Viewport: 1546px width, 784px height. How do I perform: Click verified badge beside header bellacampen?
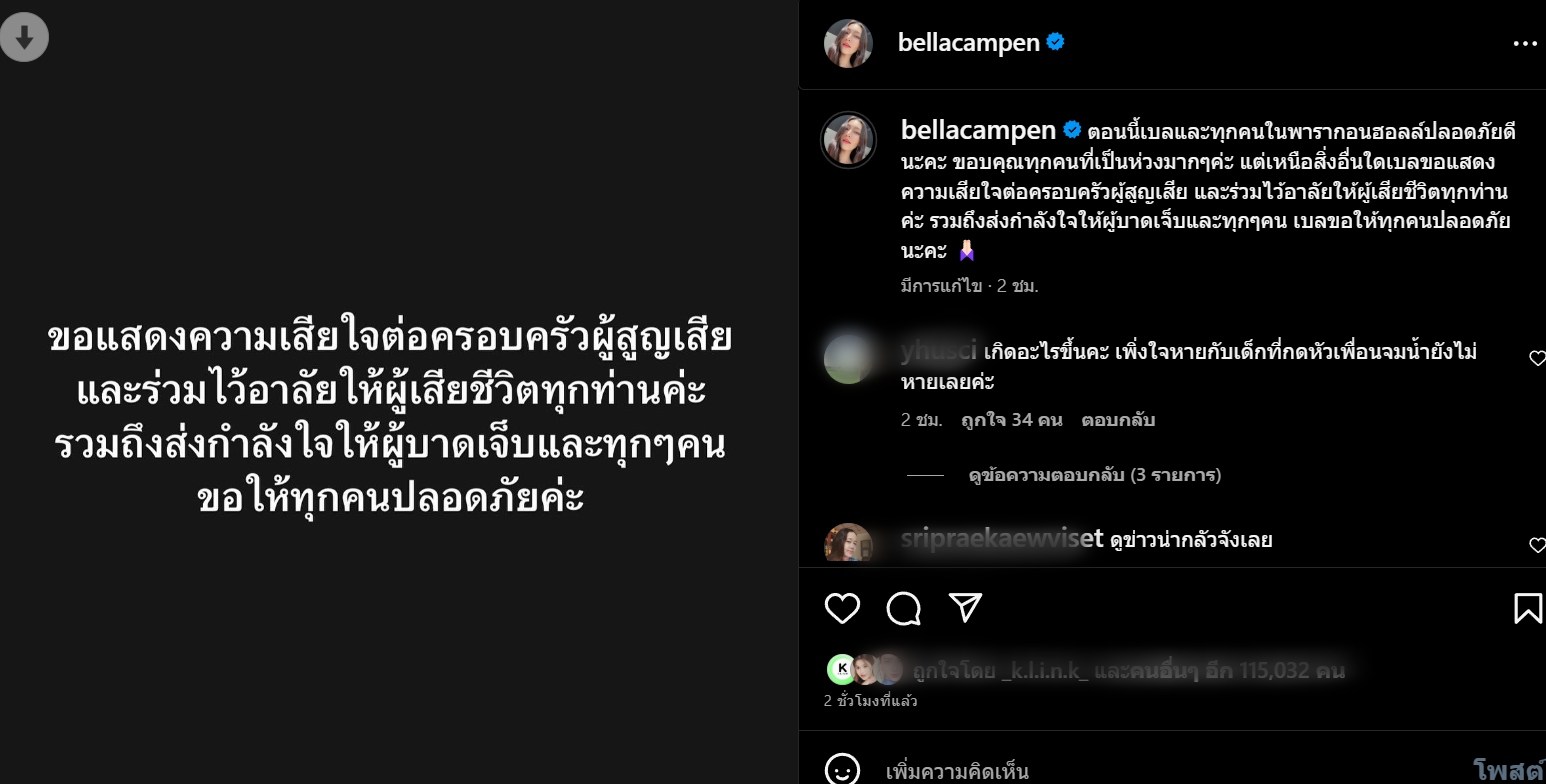(1055, 42)
